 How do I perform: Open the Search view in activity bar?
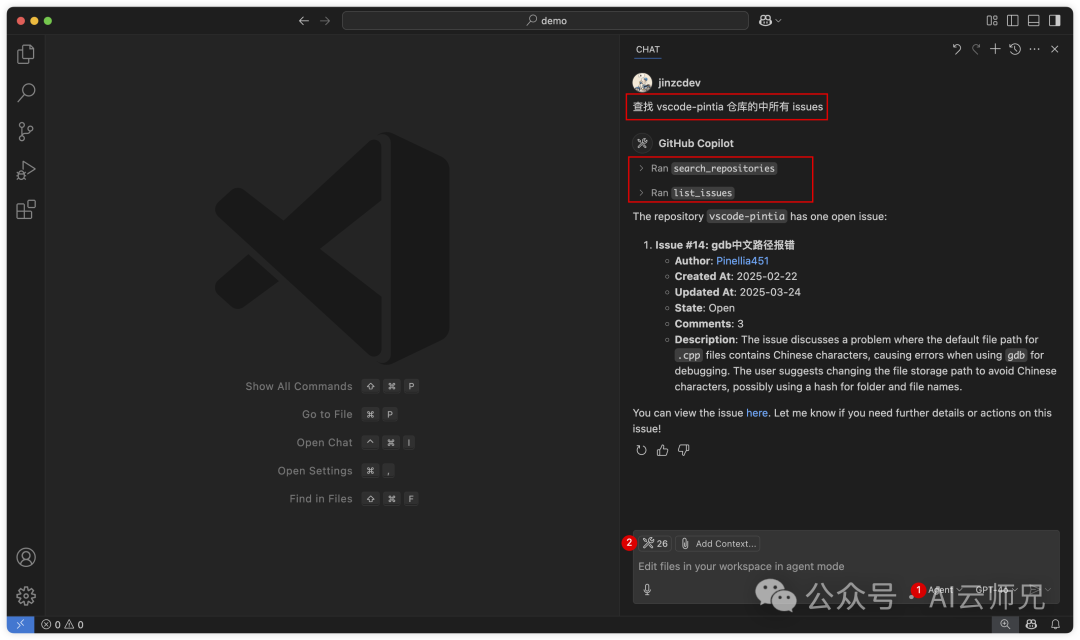pyautogui.click(x=26, y=92)
